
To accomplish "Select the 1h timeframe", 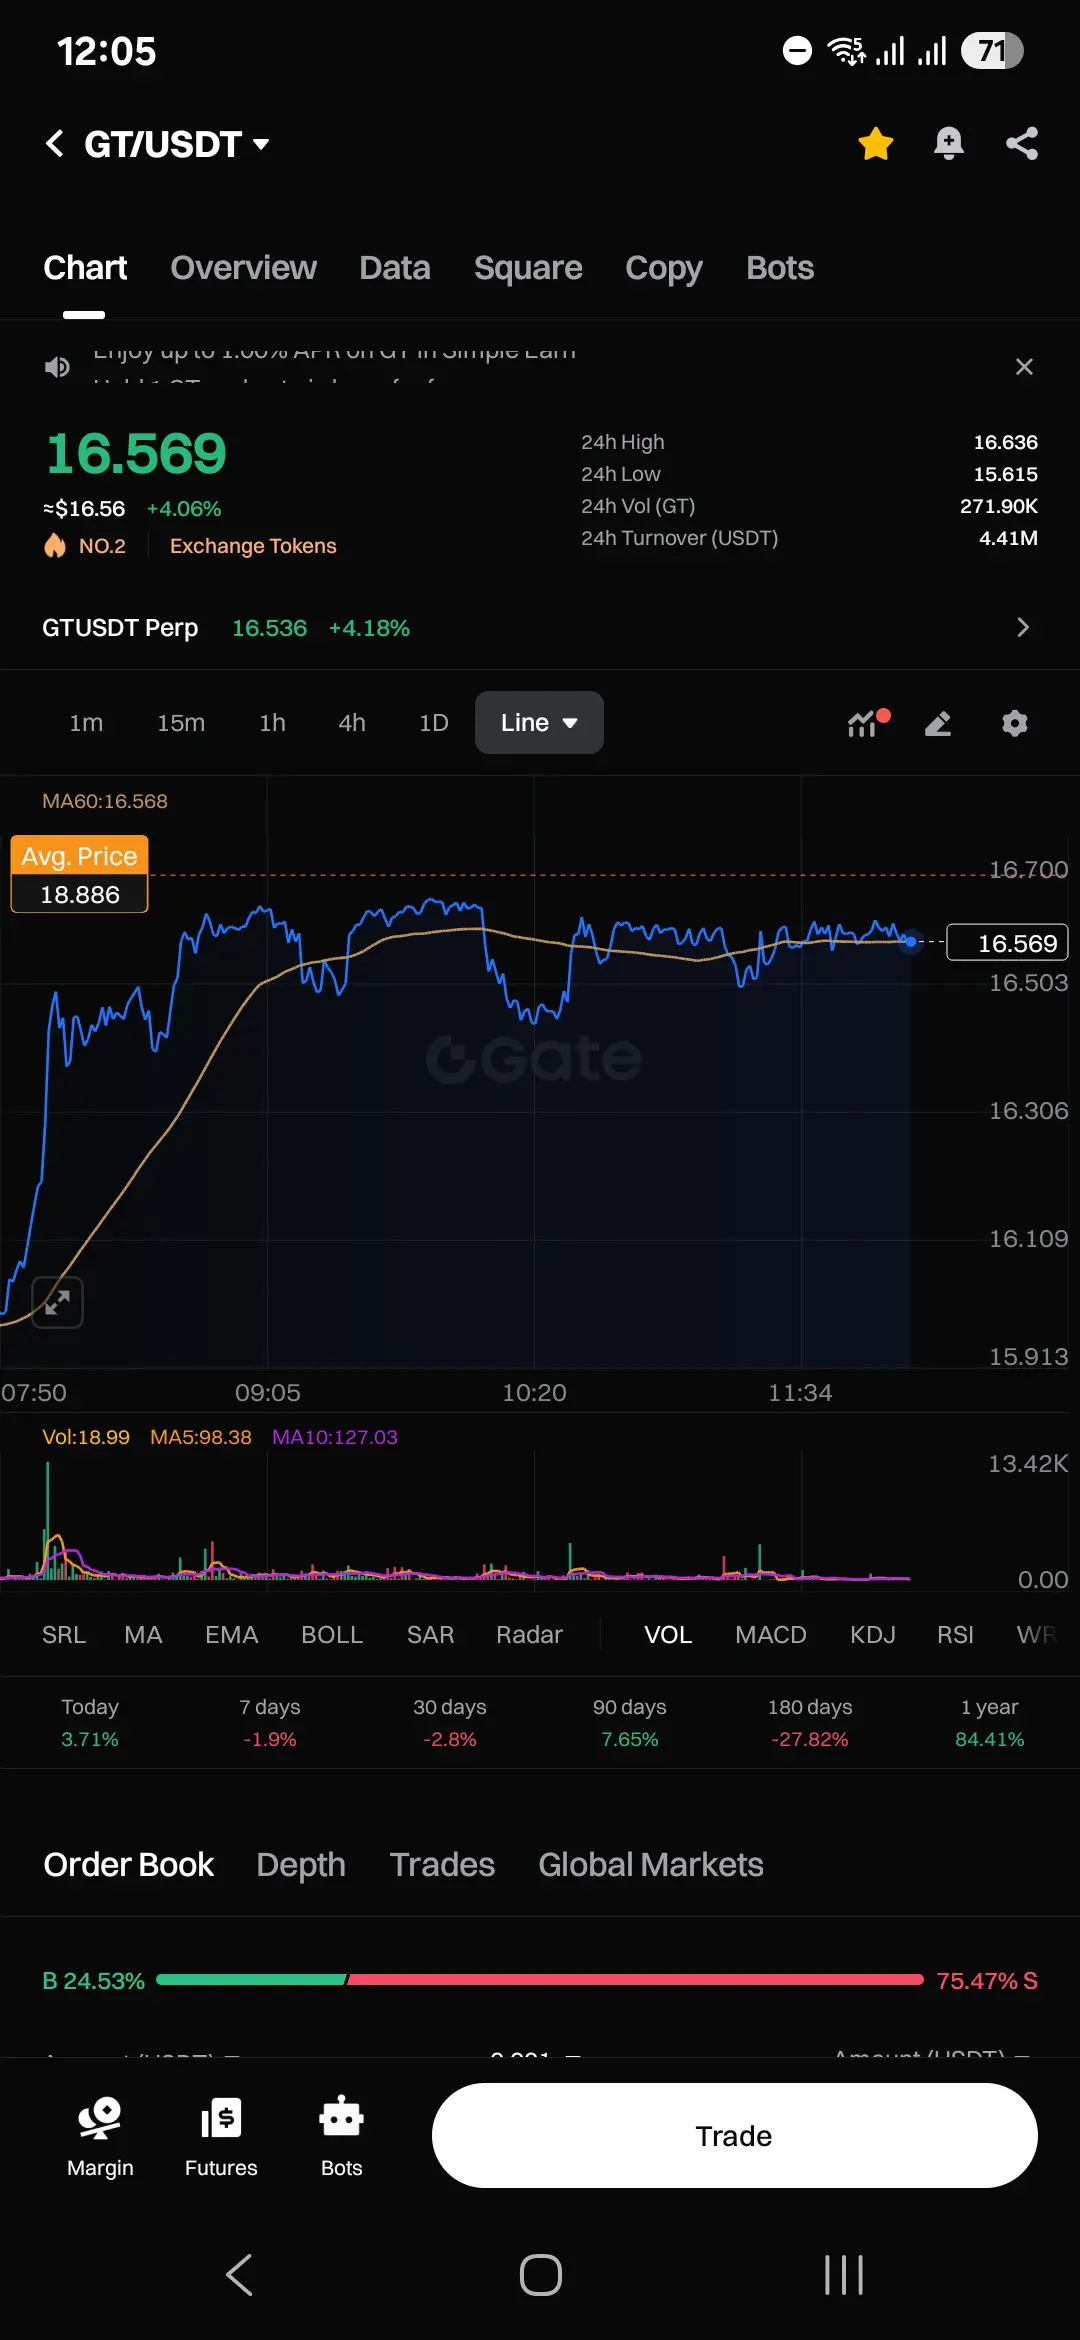I will pos(272,723).
